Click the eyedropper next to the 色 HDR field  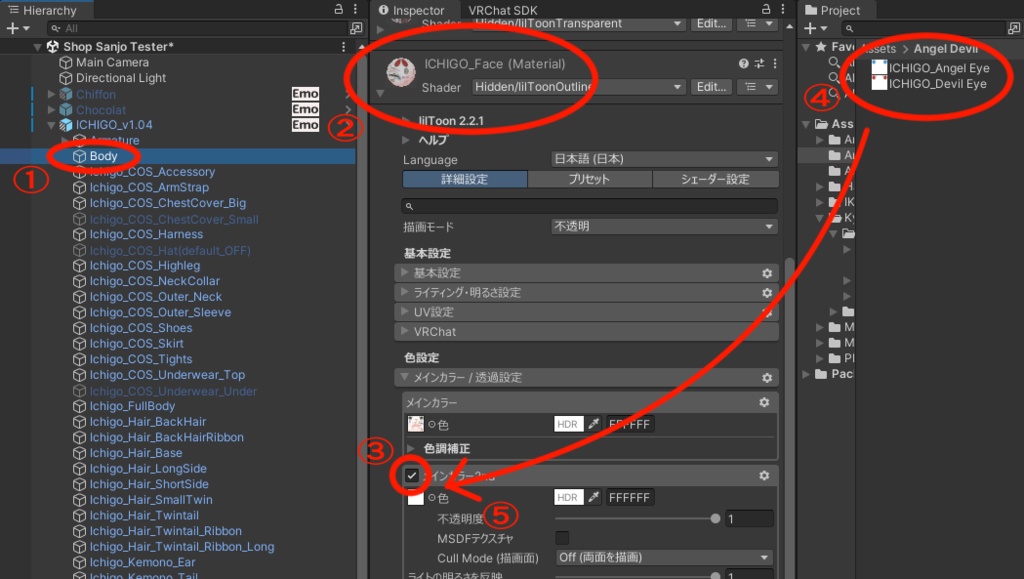coord(592,424)
